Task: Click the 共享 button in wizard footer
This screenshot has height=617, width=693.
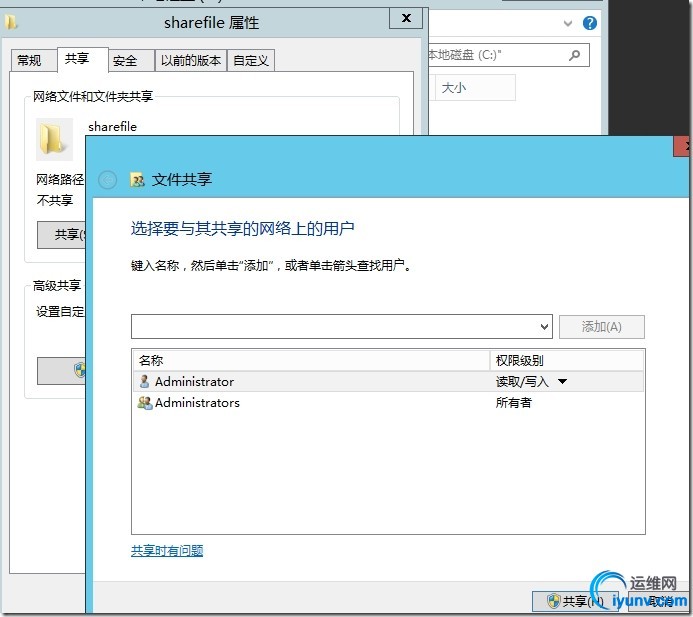Action: [575, 601]
